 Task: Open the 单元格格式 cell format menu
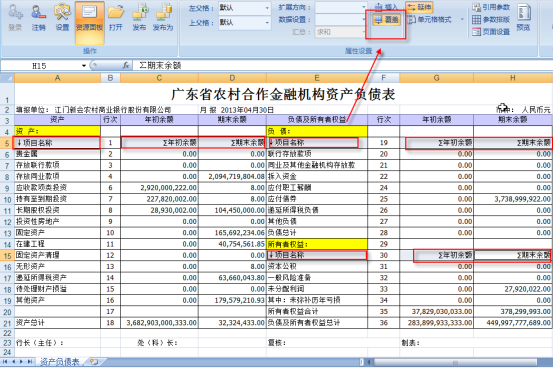pos(434,19)
